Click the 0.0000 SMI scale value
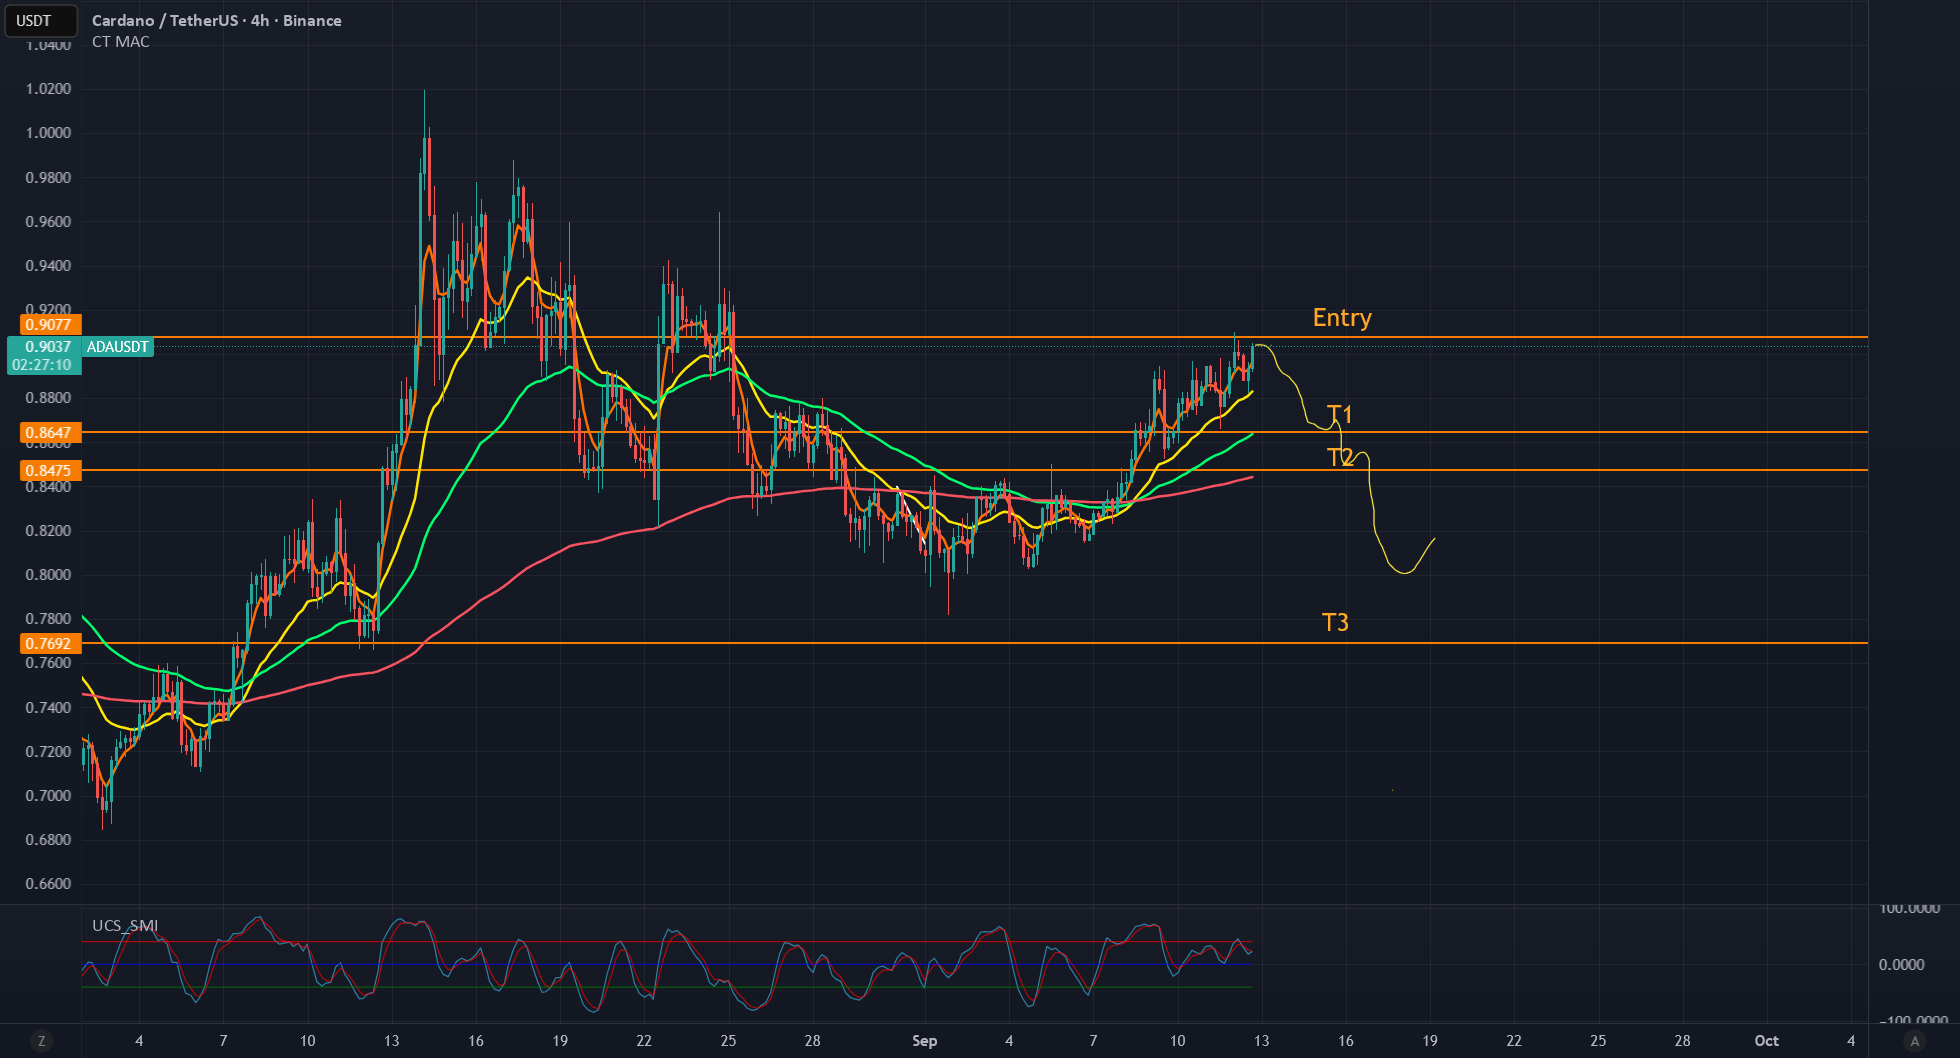 [x=1901, y=964]
